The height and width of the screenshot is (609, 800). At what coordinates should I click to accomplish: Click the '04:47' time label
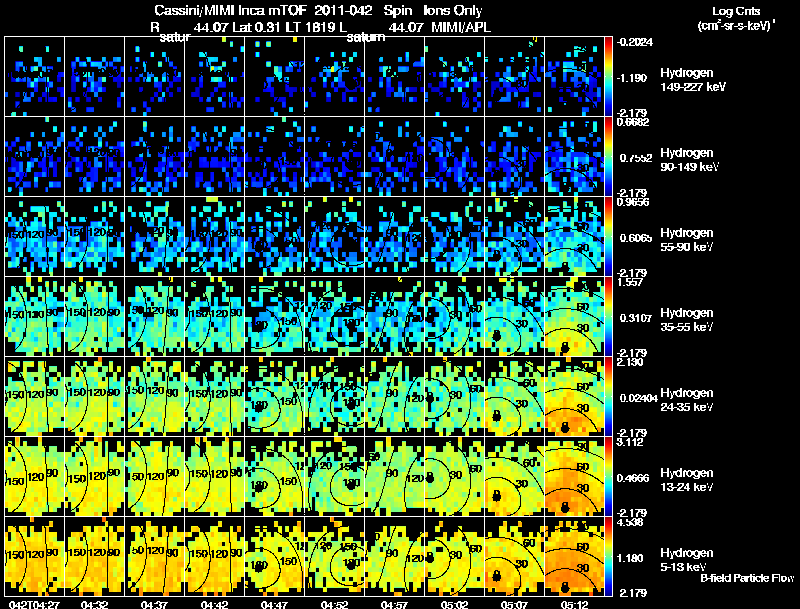coord(274,604)
